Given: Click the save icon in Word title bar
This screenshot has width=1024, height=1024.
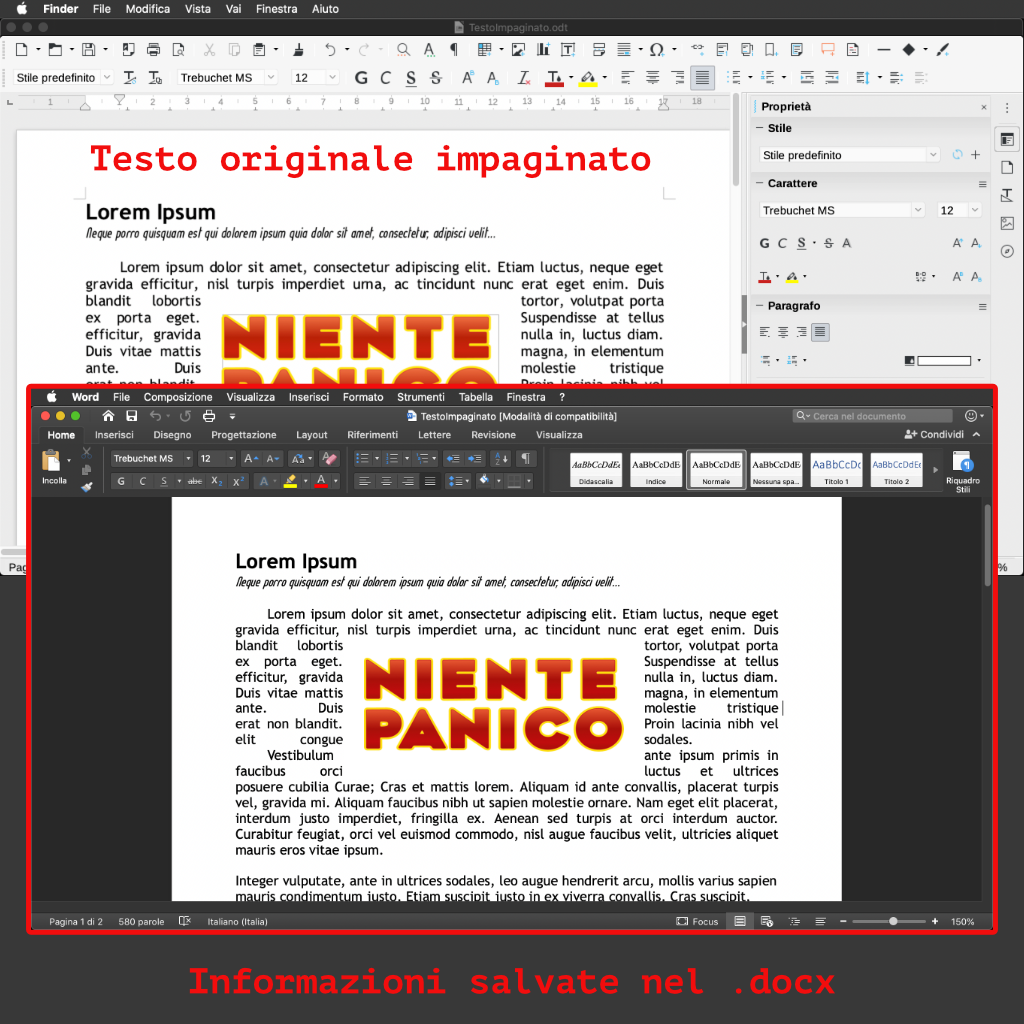Looking at the screenshot, I should (132, 416).
